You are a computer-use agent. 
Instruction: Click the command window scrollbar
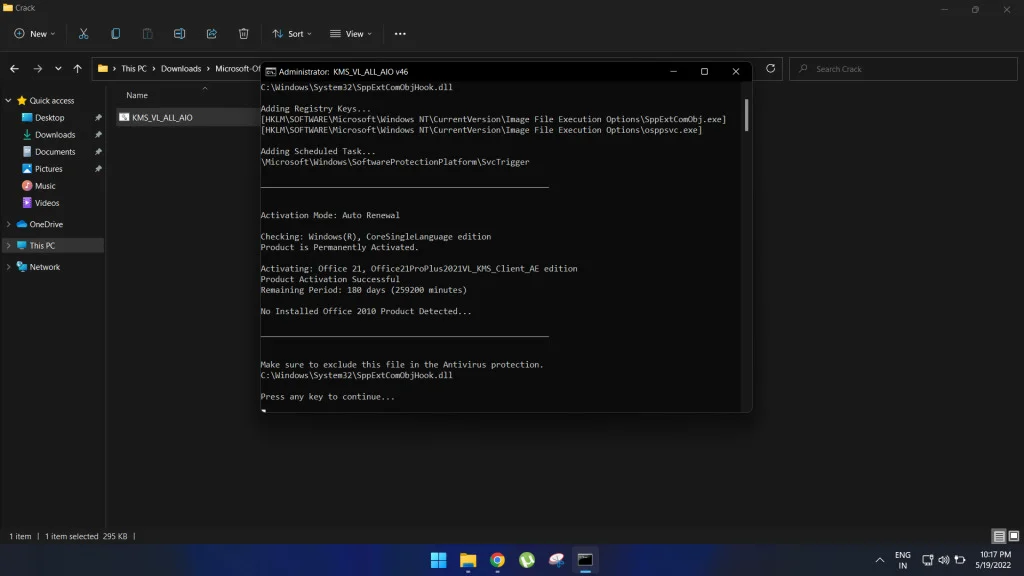pos(746,115)
